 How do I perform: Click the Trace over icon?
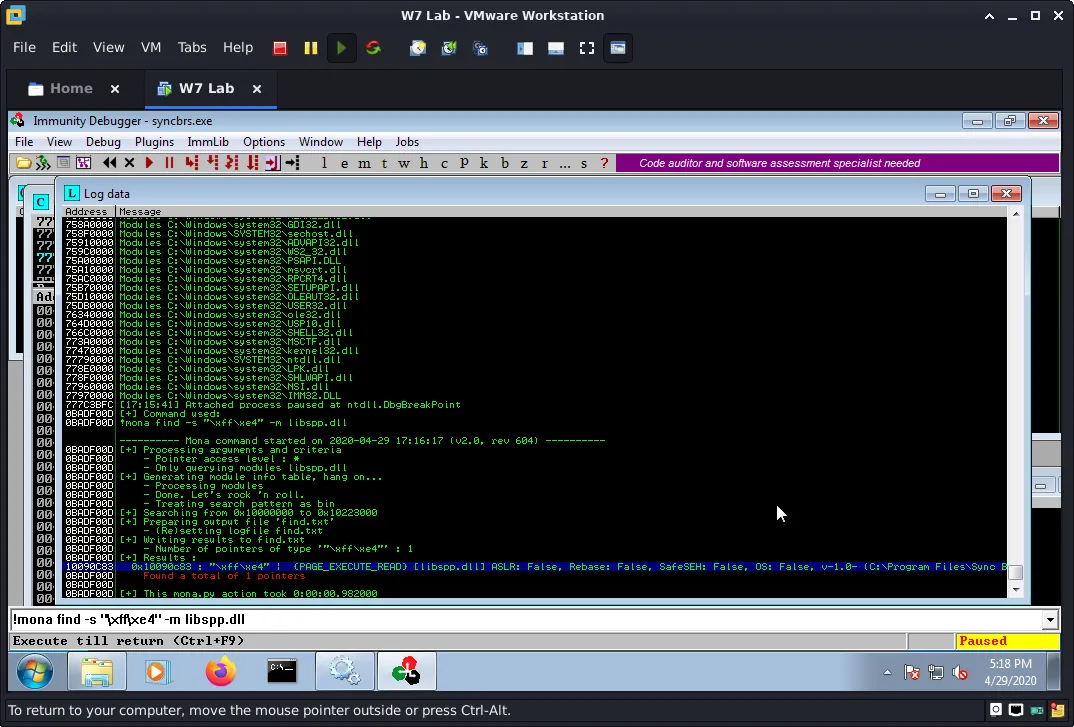(x=253, y=163)
